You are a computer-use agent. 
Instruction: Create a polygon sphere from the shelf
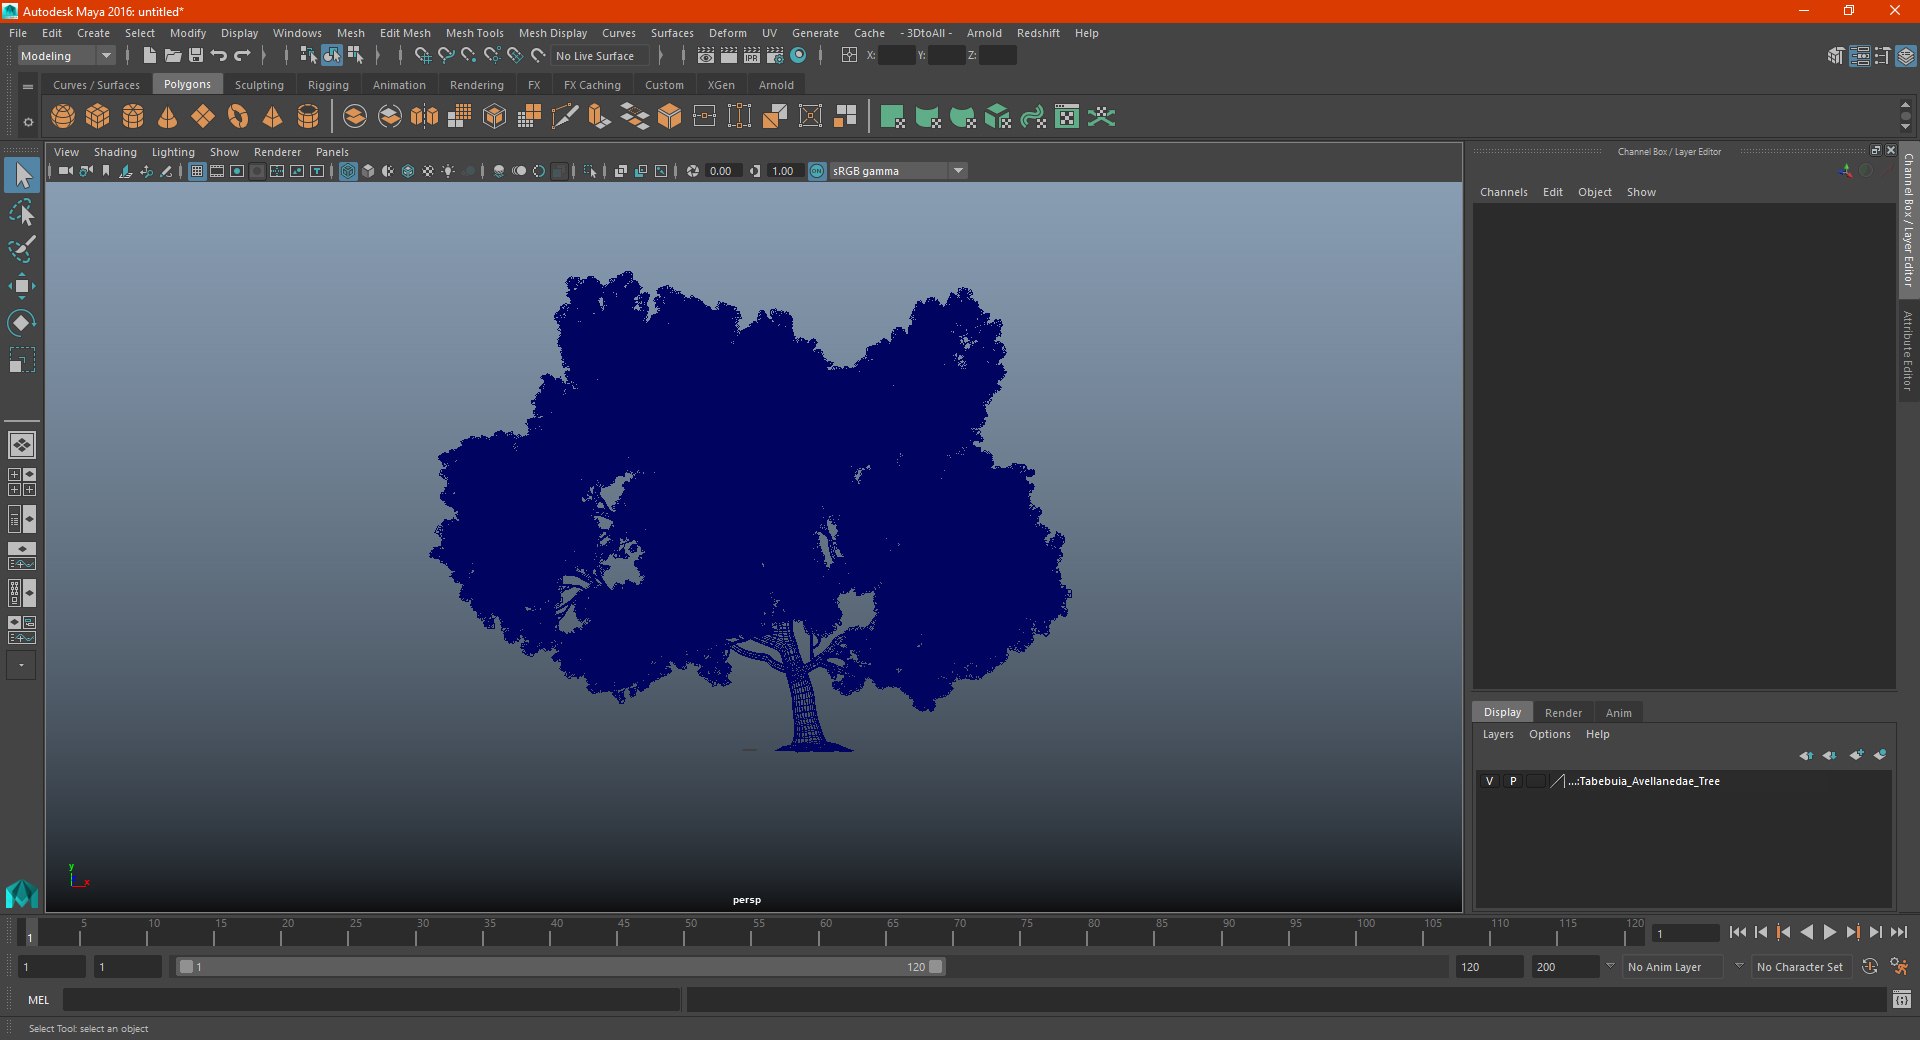point(63,117)
